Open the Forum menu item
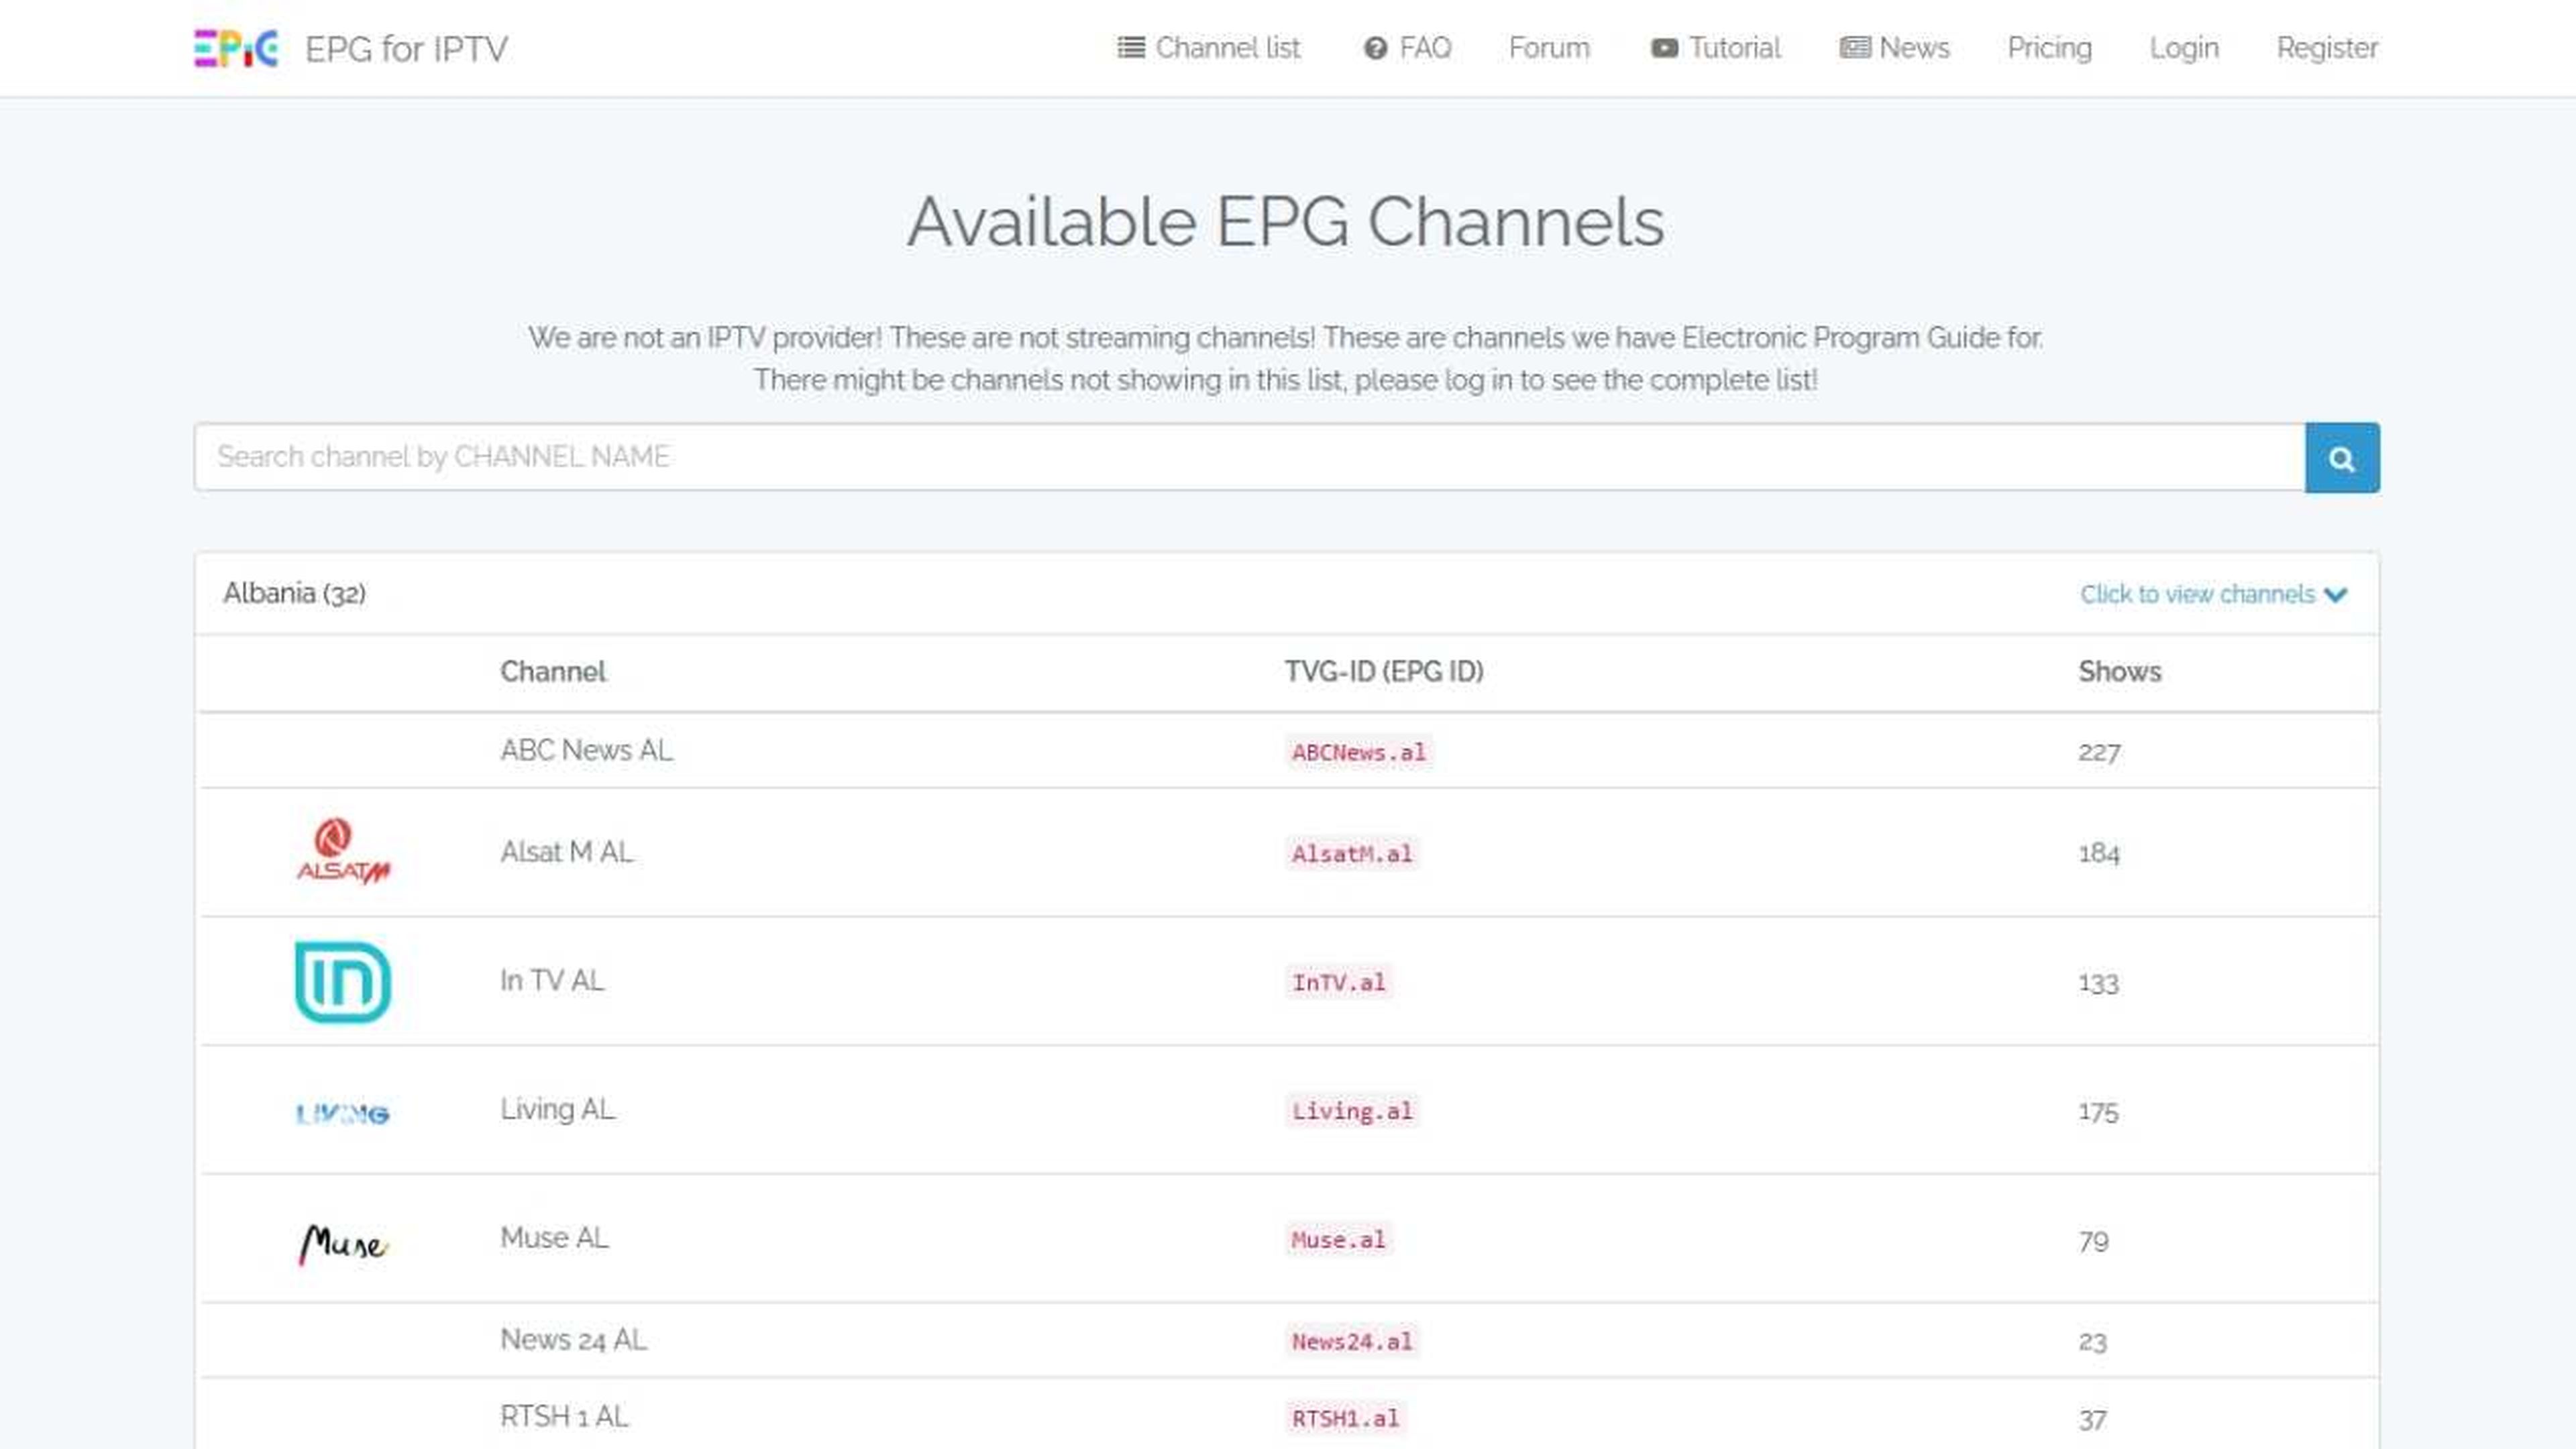 (1548, 47)
